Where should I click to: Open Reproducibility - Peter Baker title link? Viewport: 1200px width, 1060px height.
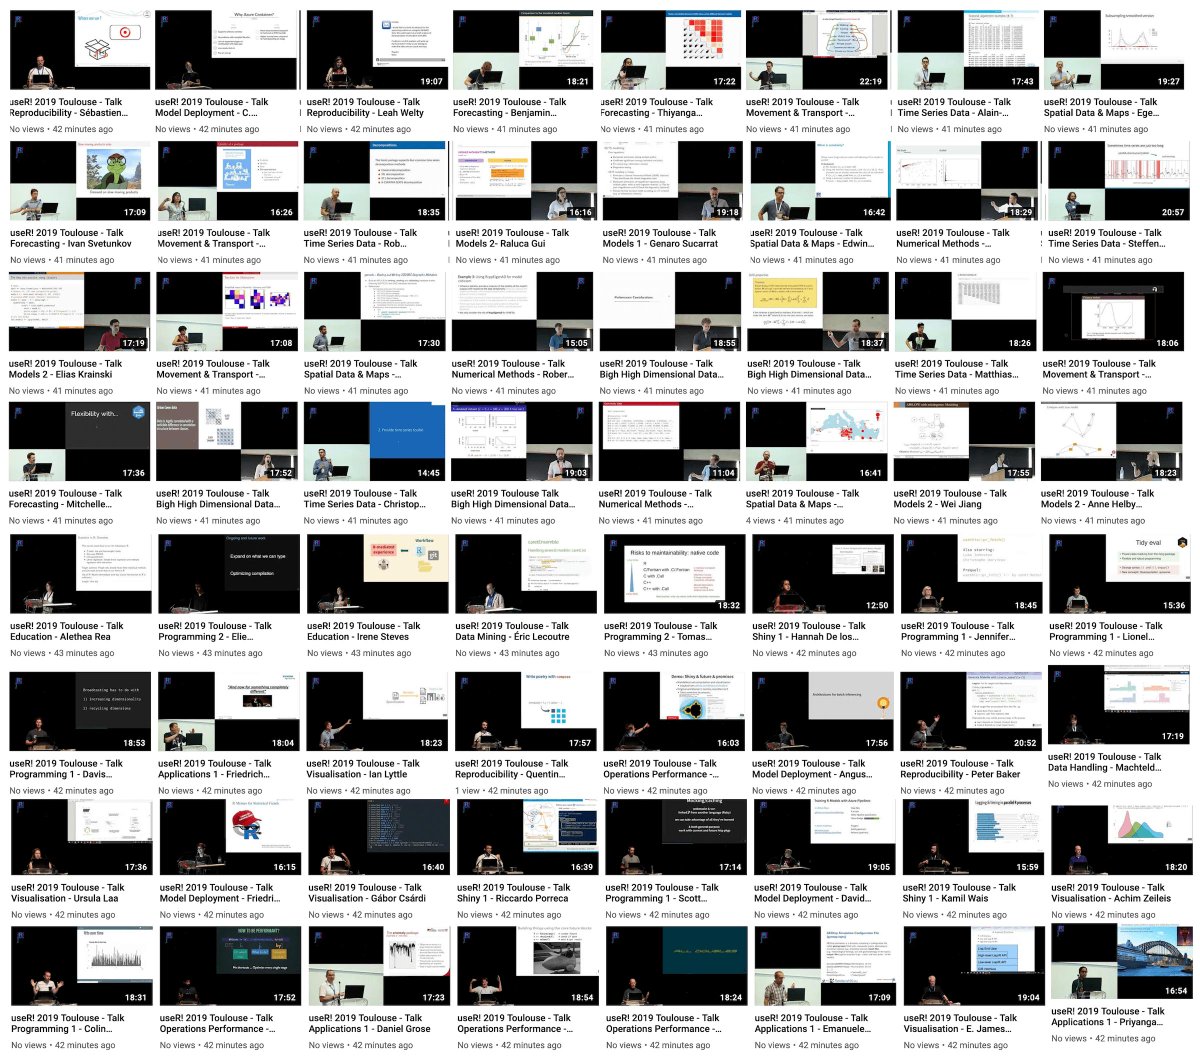coord(960,768)
